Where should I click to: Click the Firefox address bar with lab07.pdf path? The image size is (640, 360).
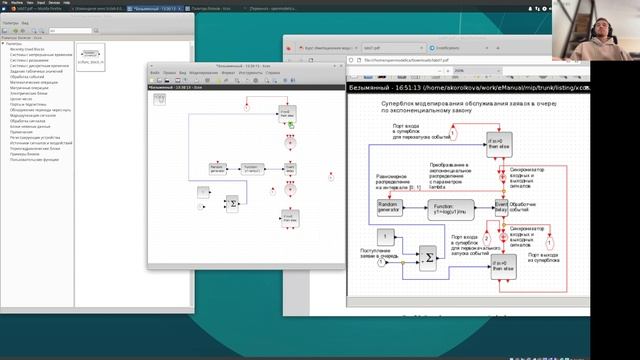point(457,60)
